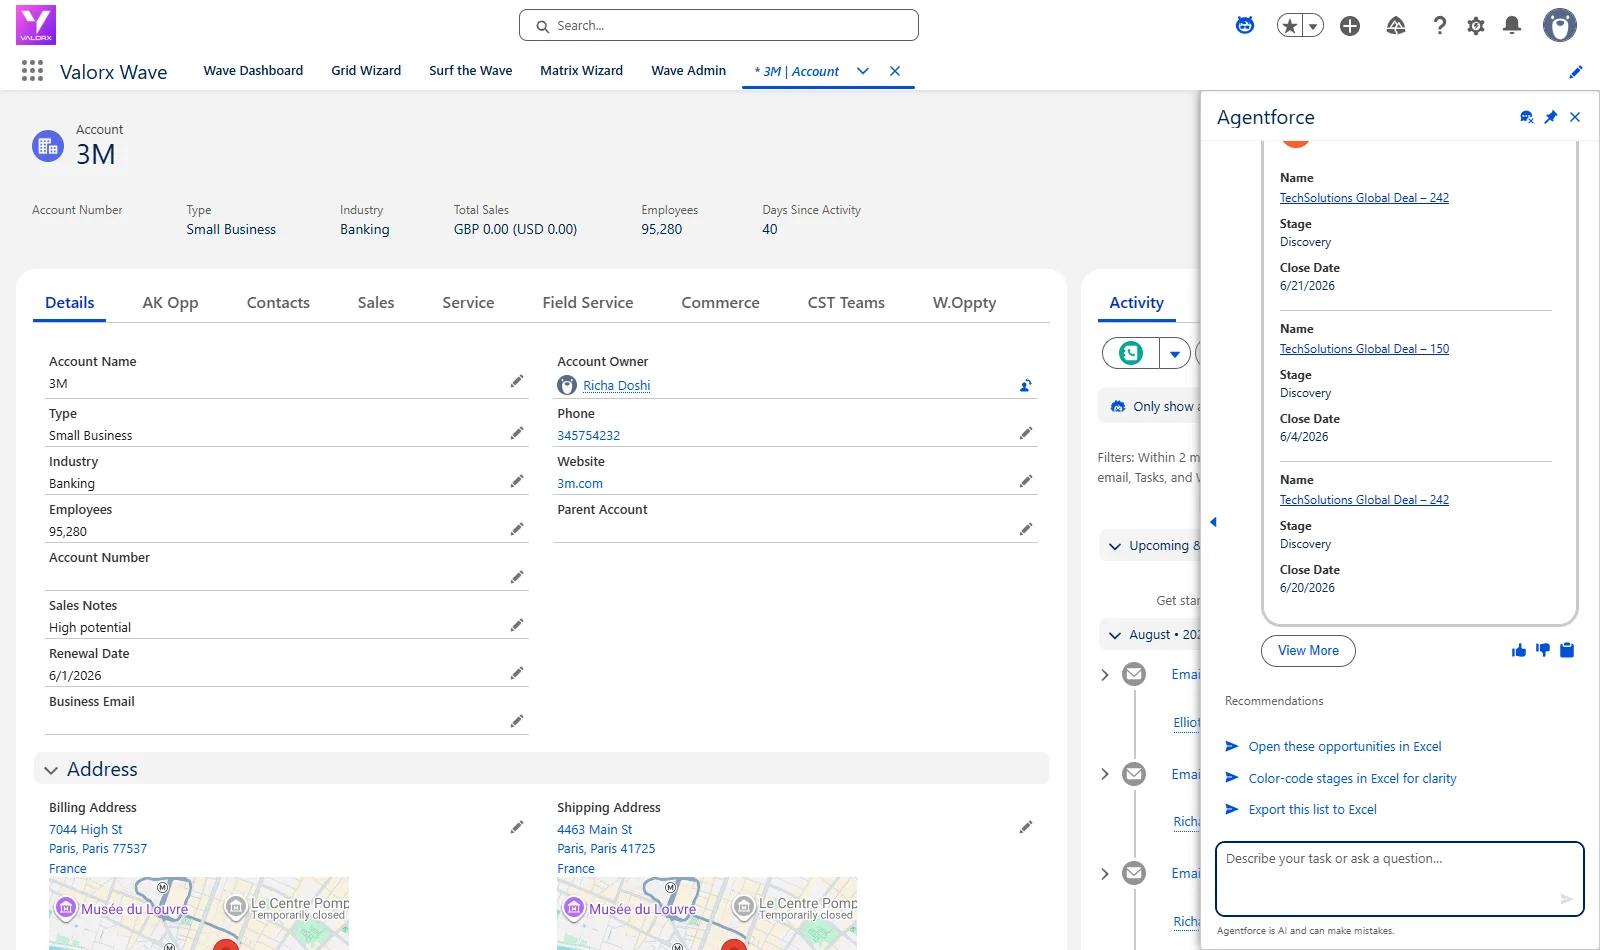Select Export this list to Excel recommendation
The image size is (1600, 950).
[x=1312, y=810]
